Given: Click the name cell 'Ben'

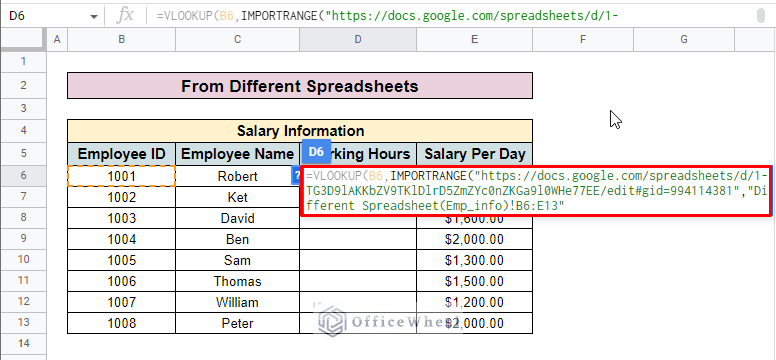Looking at the screenshot, I should pyautogui.click(x=238, y=239).
